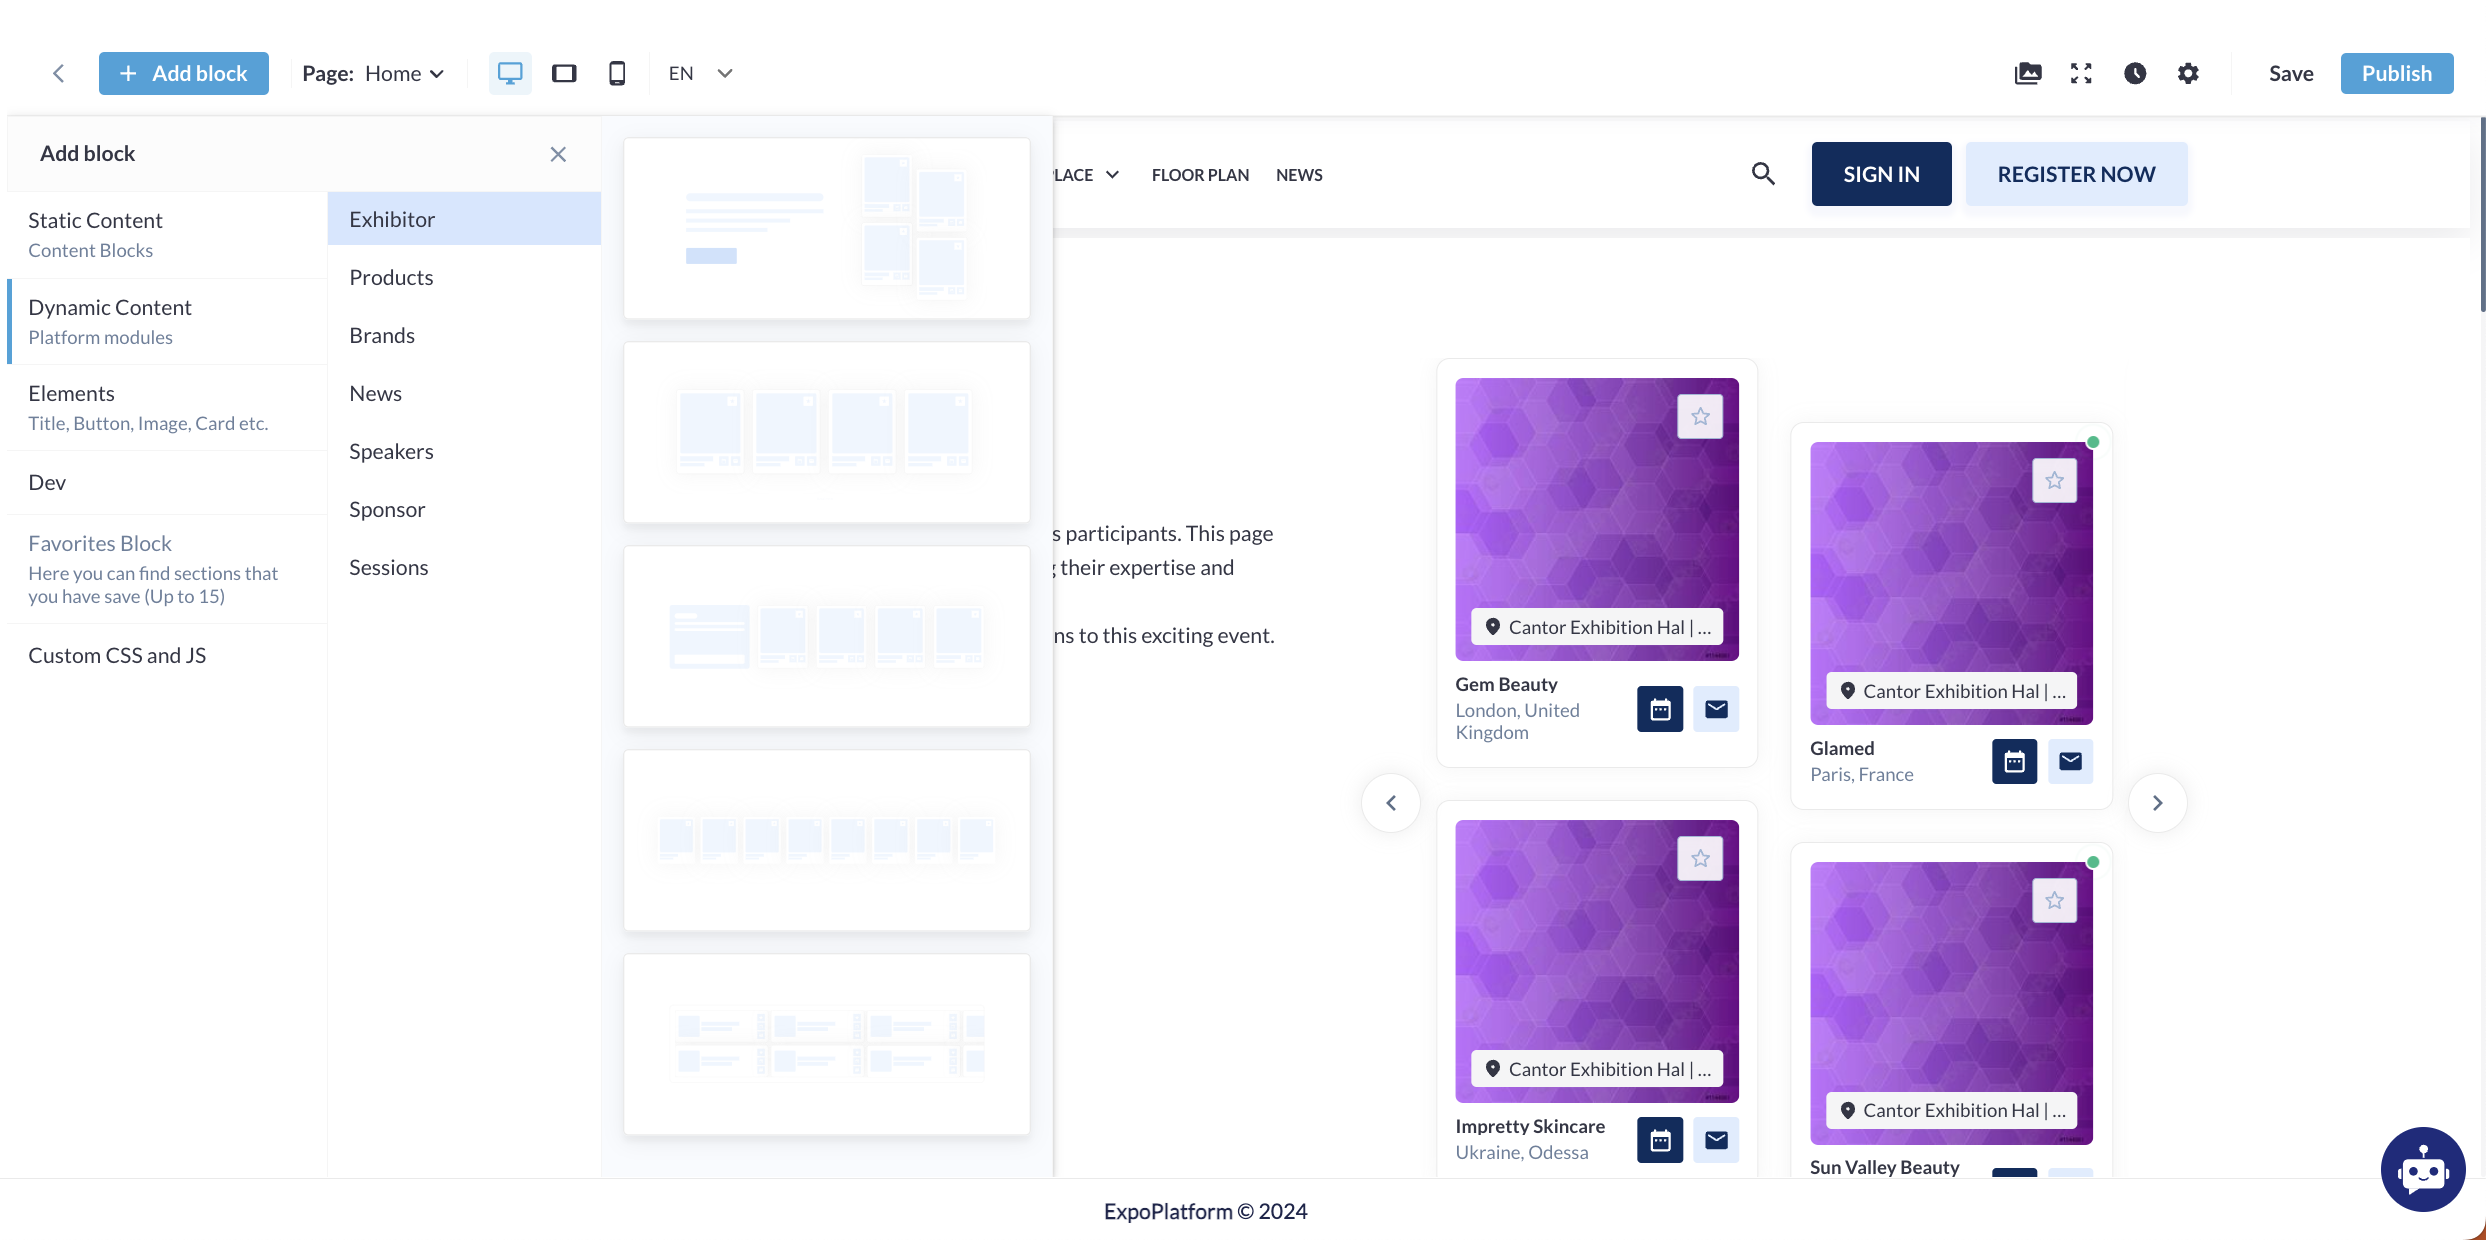Select Brands module

[x=464, y=335]
